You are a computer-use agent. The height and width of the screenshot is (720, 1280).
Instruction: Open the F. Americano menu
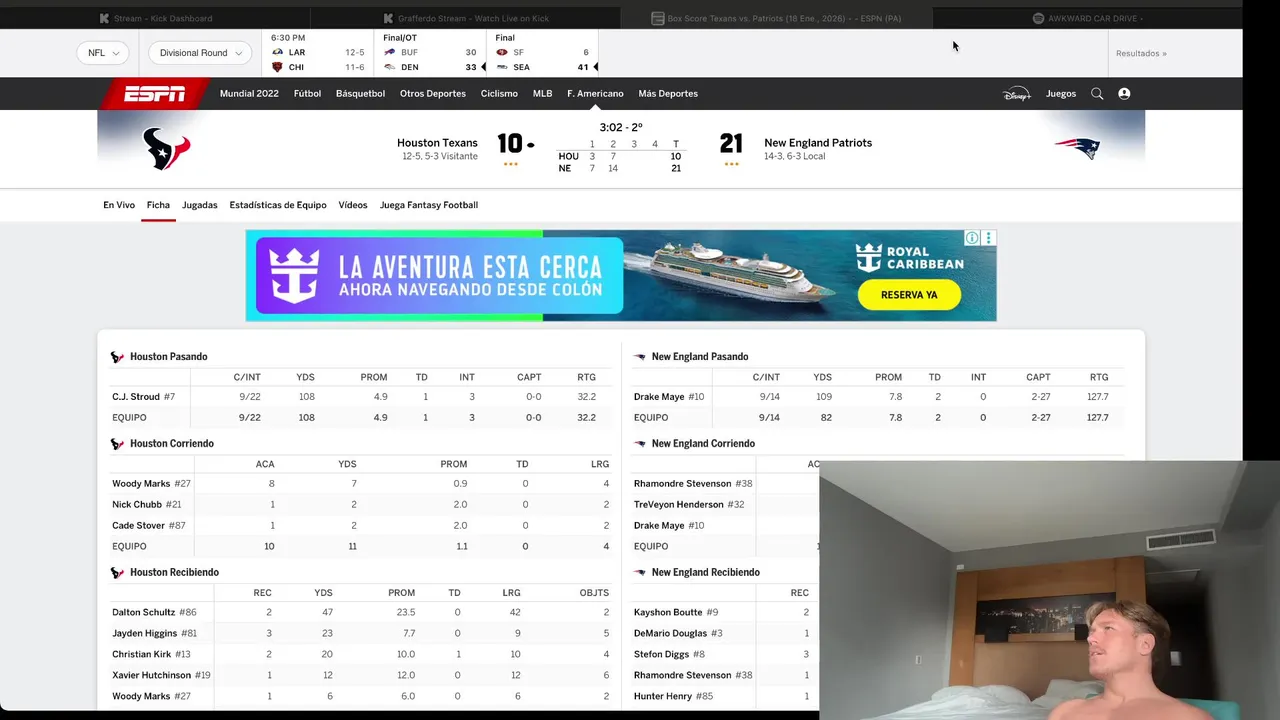click(595, 94)
